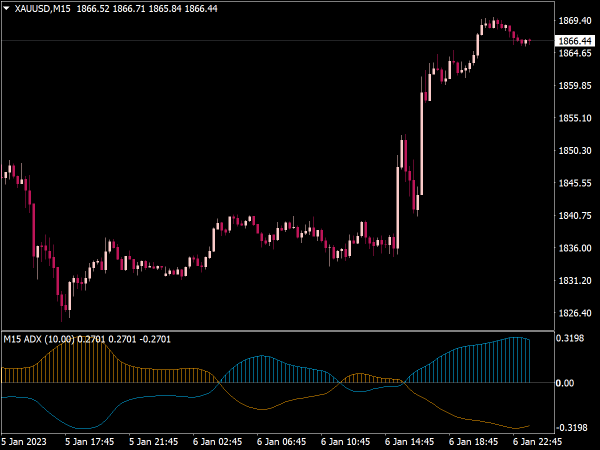
Task: Select the 1845.55 price scale label
Action: 575,183
